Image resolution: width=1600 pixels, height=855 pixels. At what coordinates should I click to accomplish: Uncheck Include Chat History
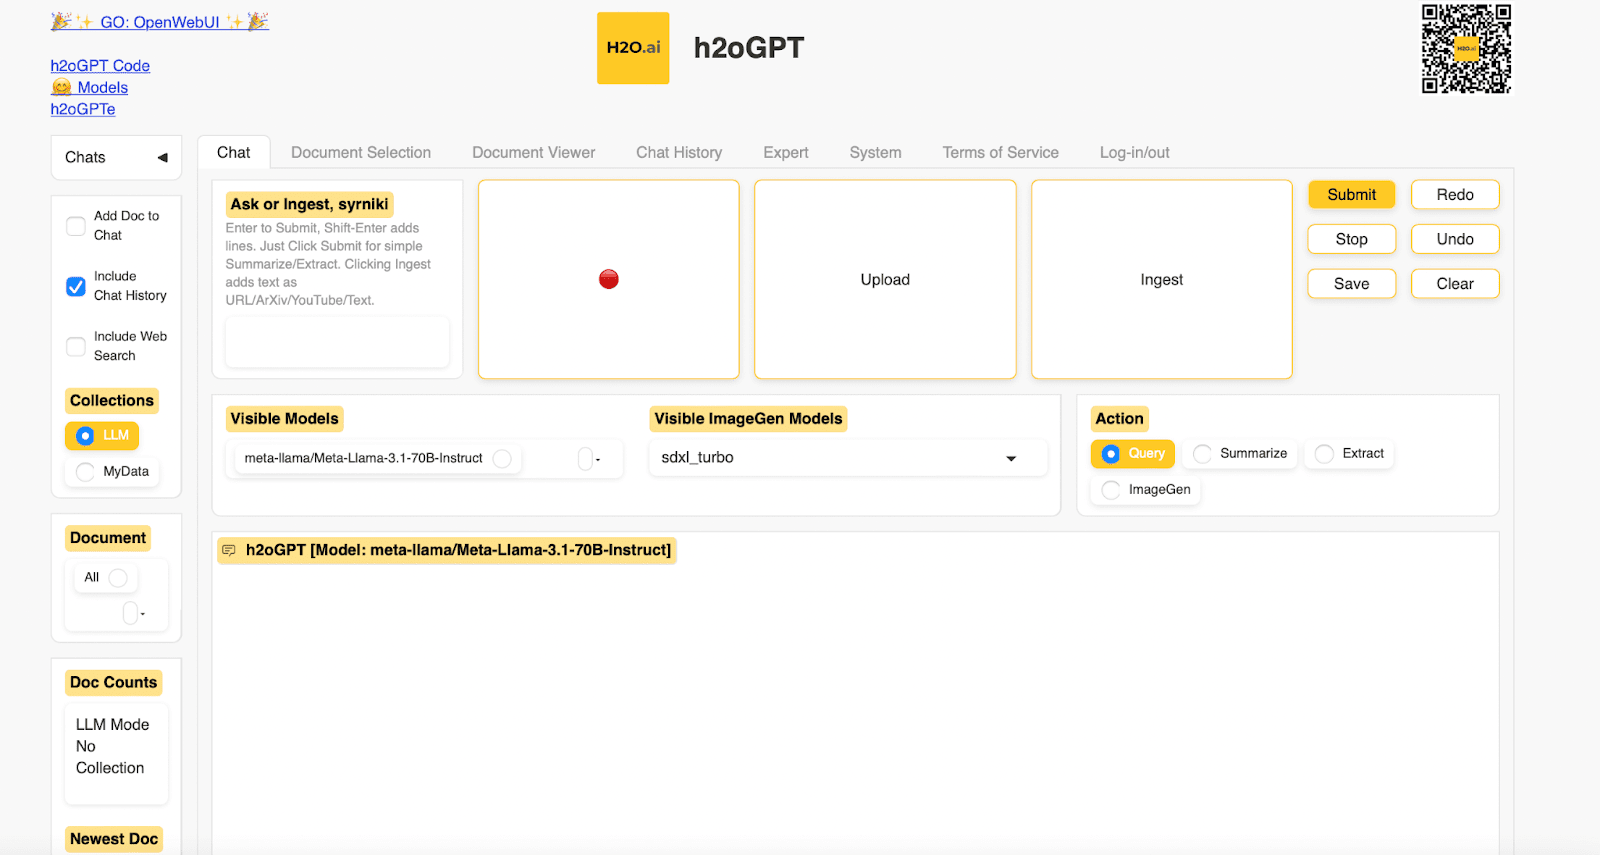(76, 286)
